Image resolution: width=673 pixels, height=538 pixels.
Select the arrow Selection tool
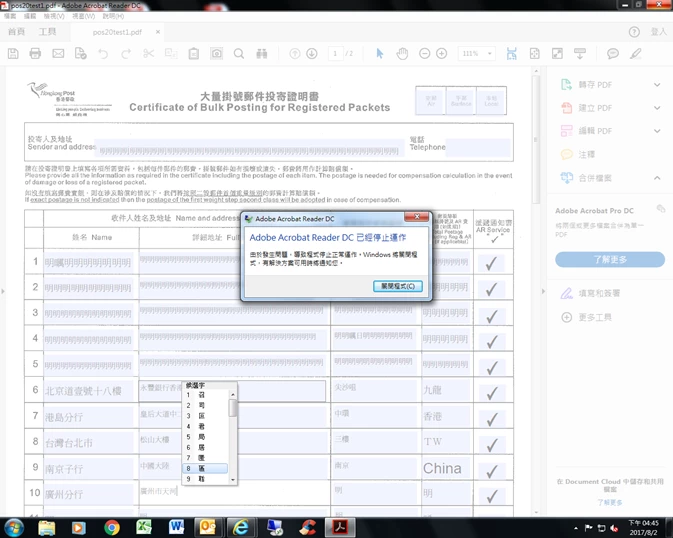click(x=379, y=54)
